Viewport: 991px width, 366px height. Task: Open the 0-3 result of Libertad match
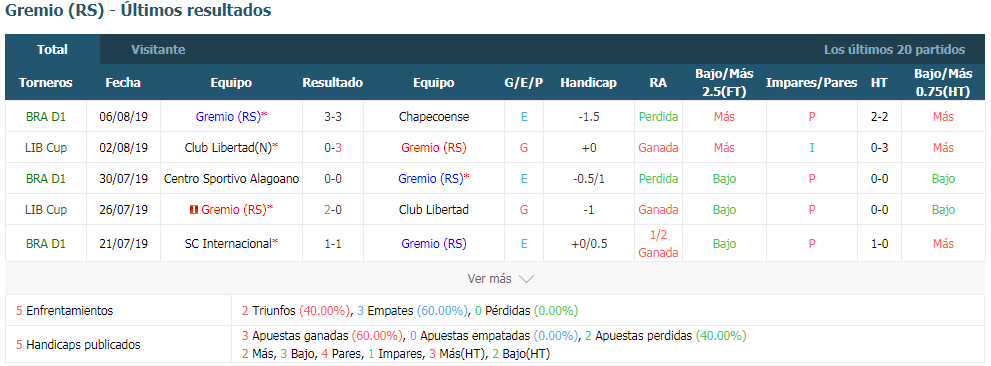point(332,148)
